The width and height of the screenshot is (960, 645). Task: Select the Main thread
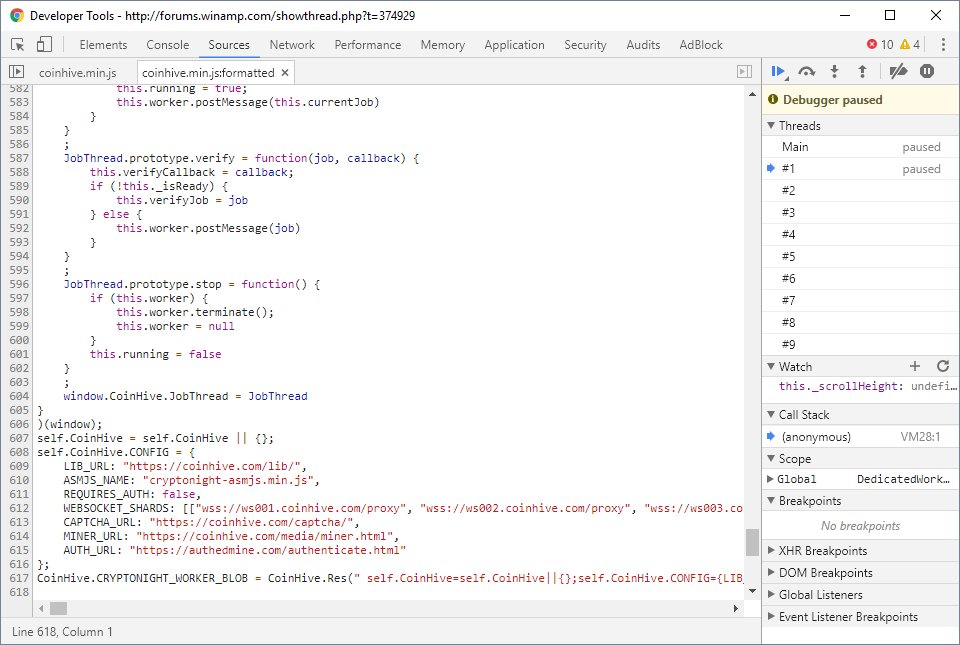point(860,147)
